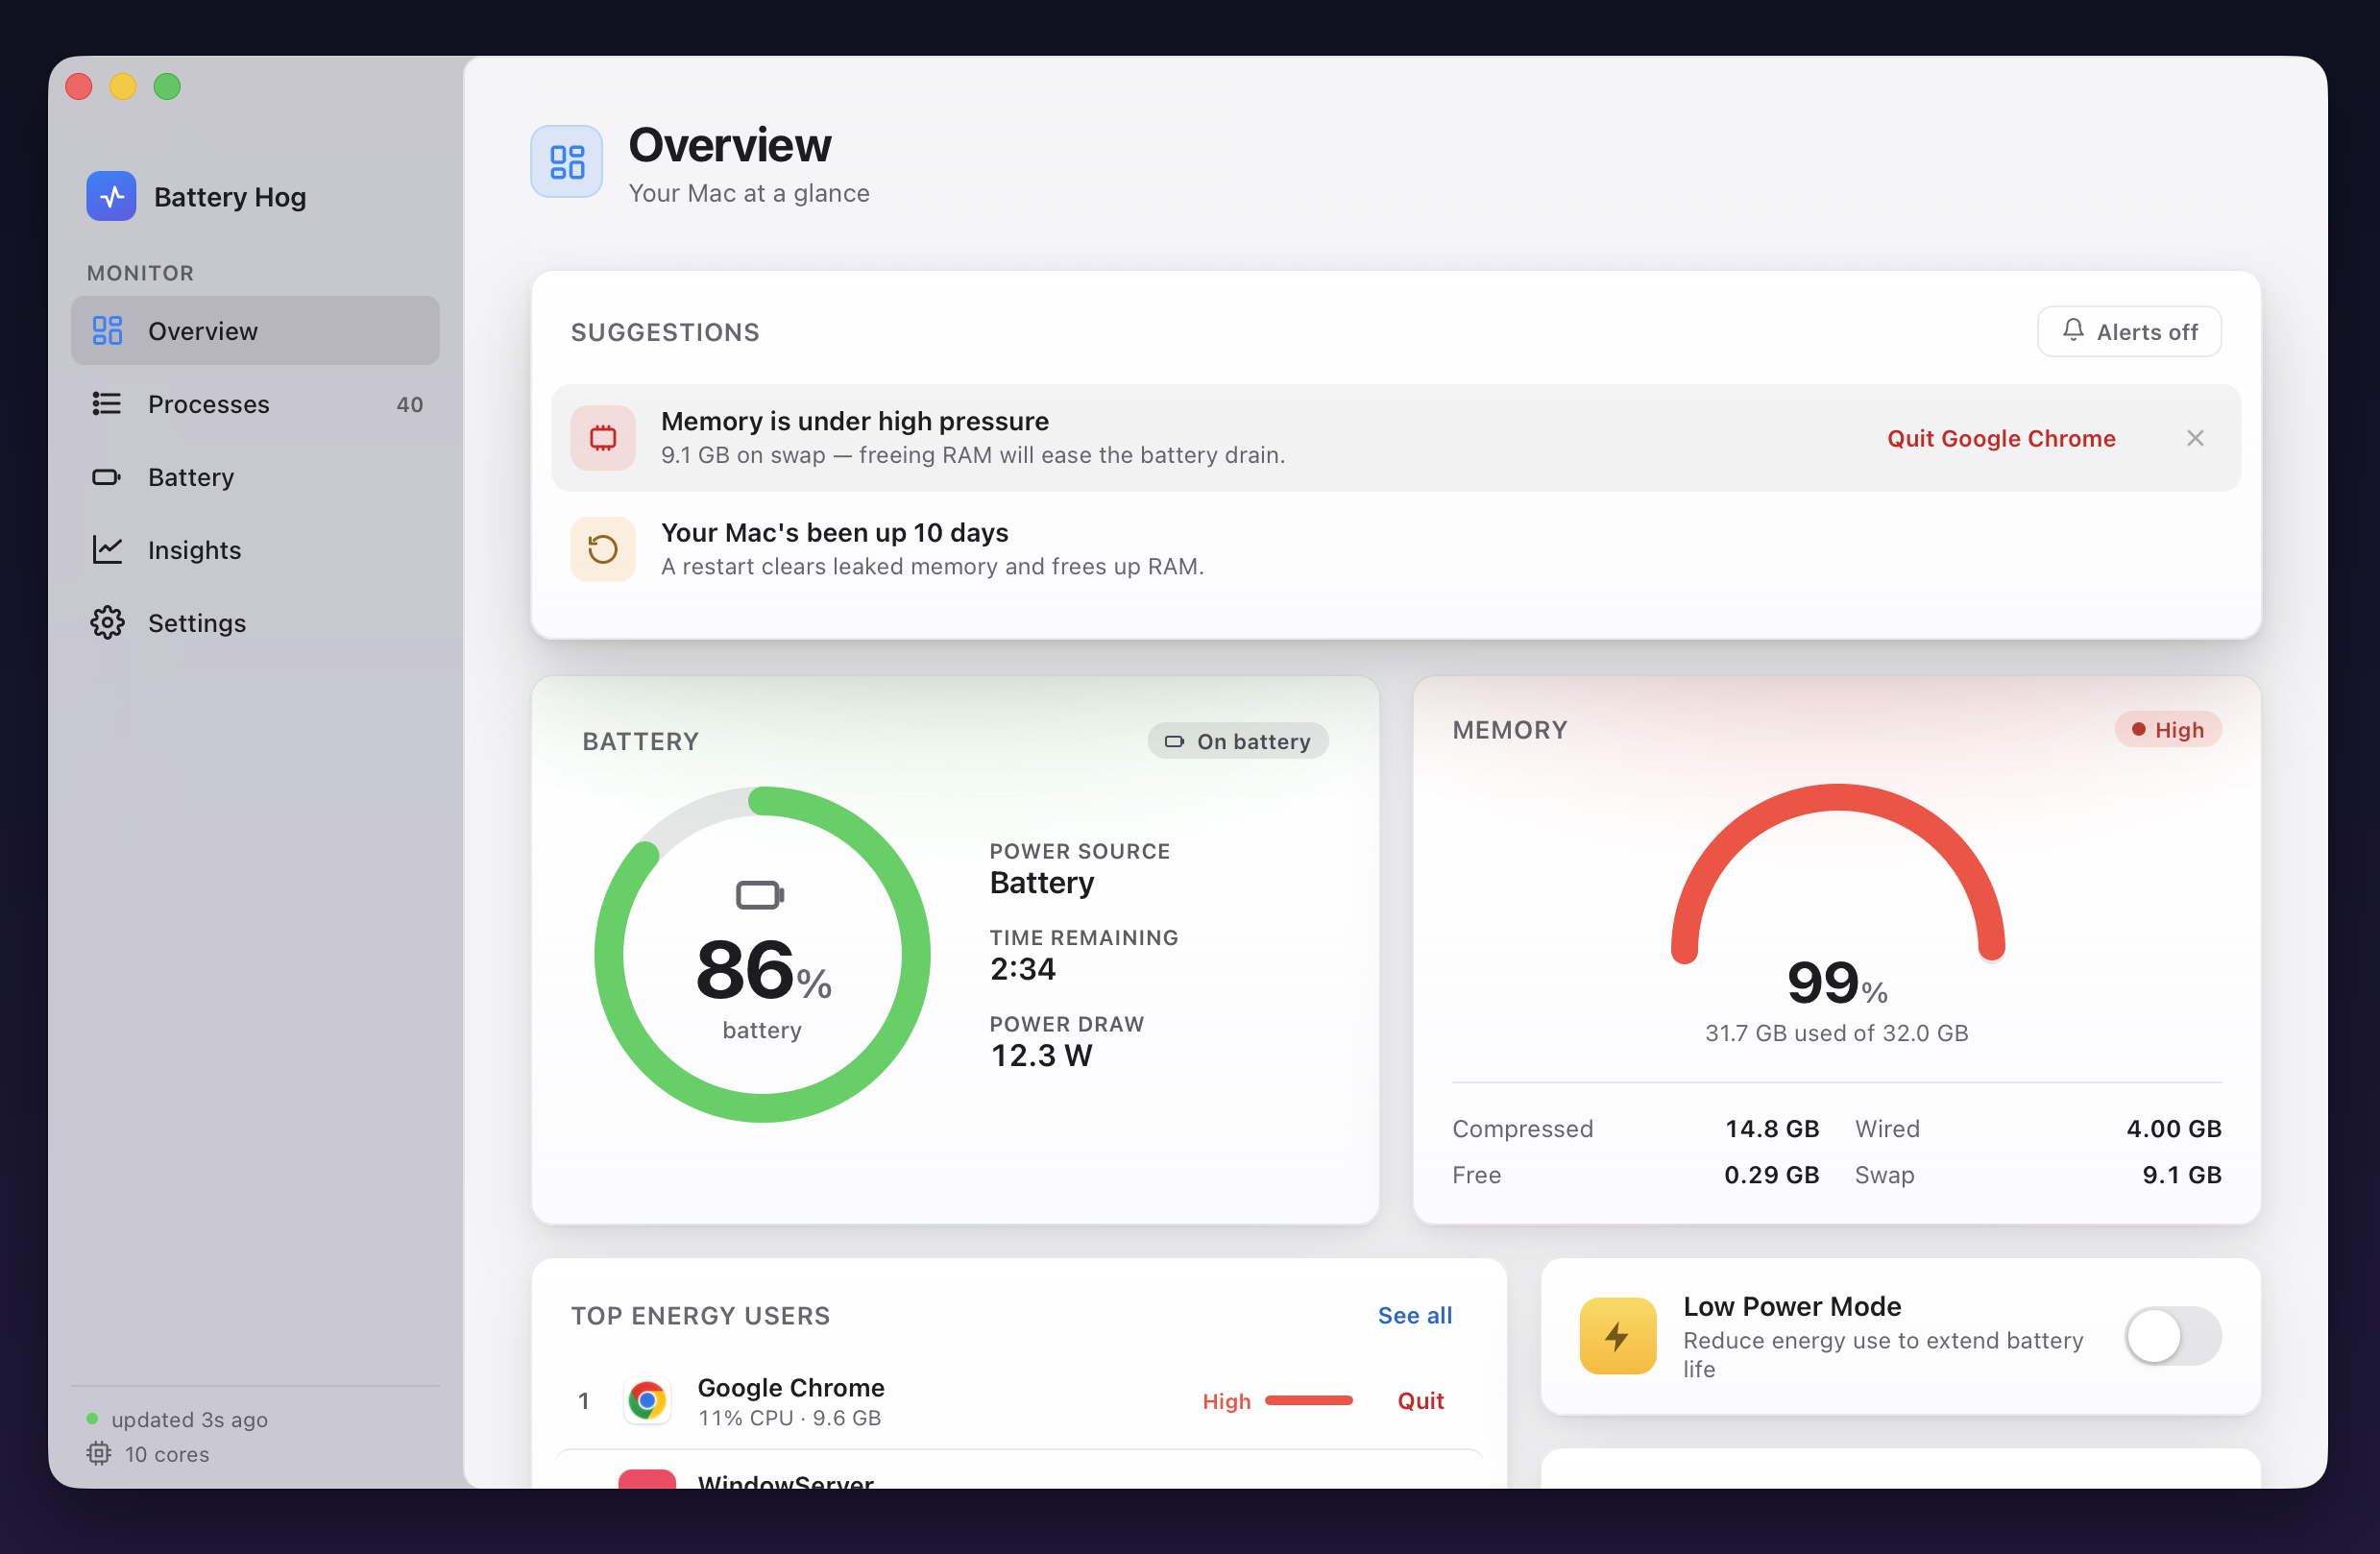Click the Overview grid icon in sidebar
The height and width of the screenshot is (1554, 2380).
point(107,331)
